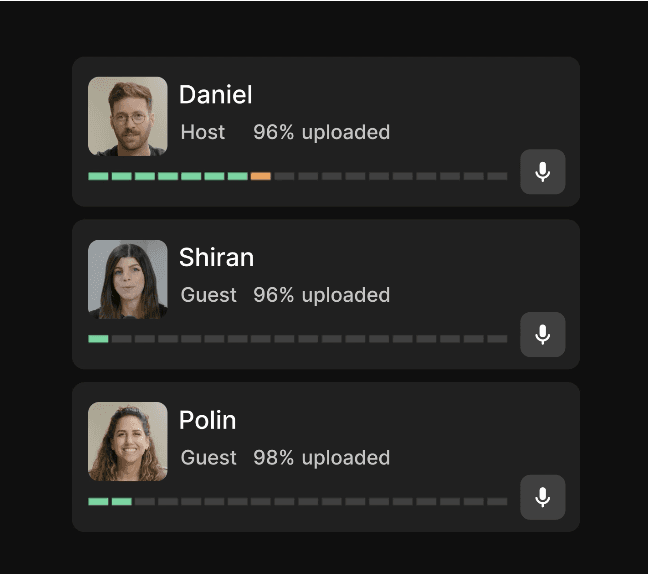Click the first green segment of Daniel's meter
The height and width of the screenshot is (574, 648).
[x=98, y=176]
